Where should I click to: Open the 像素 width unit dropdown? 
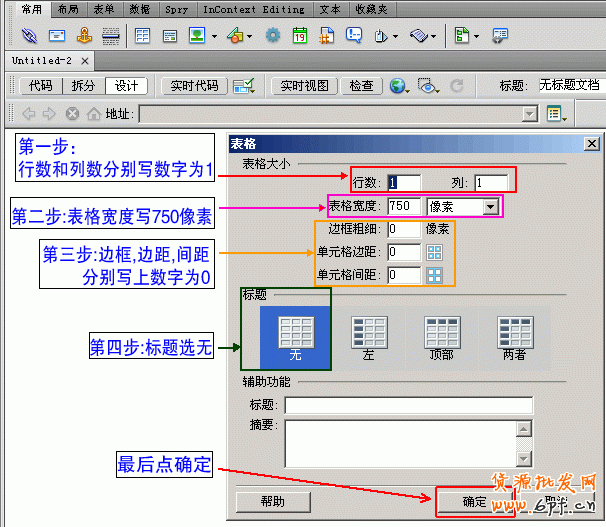point(490,206)
